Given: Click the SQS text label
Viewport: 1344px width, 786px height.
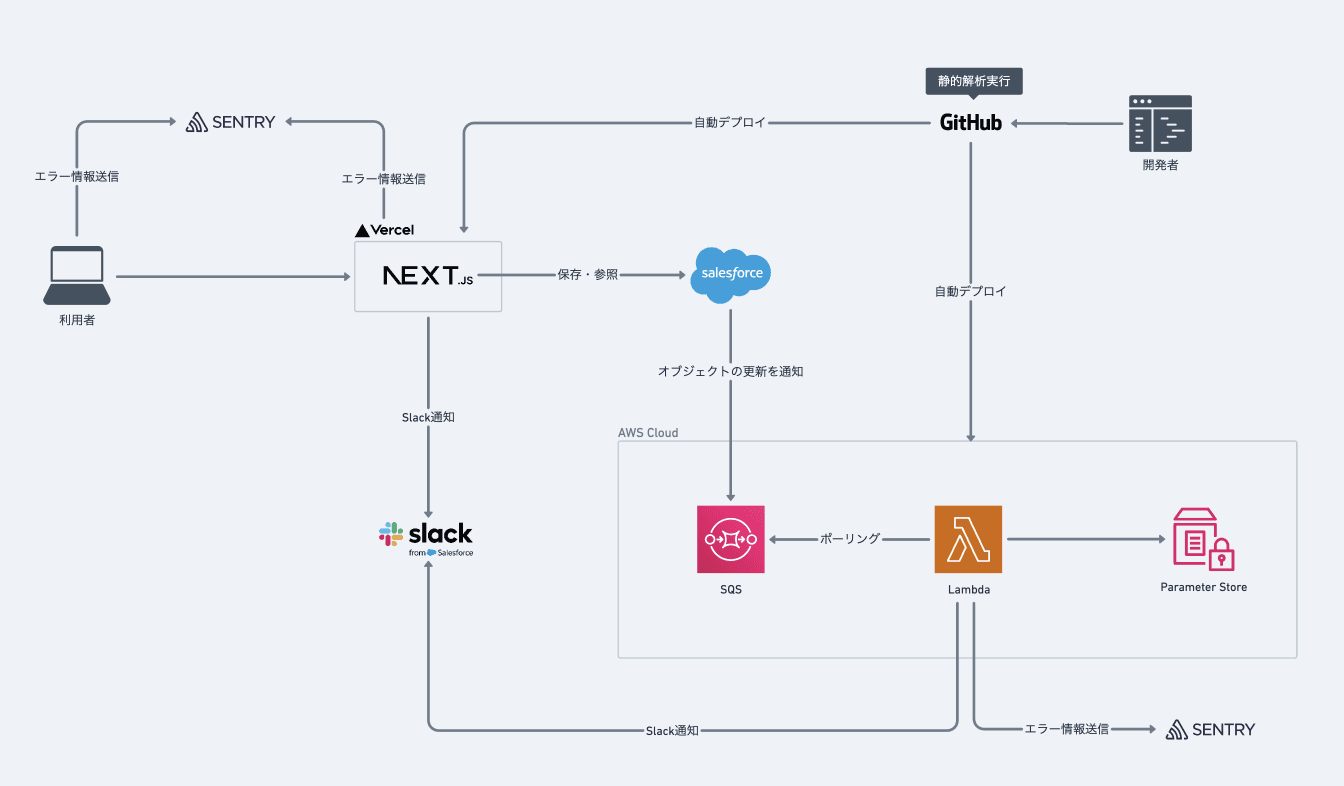Looking at the screenshot, I should (731, 590).
